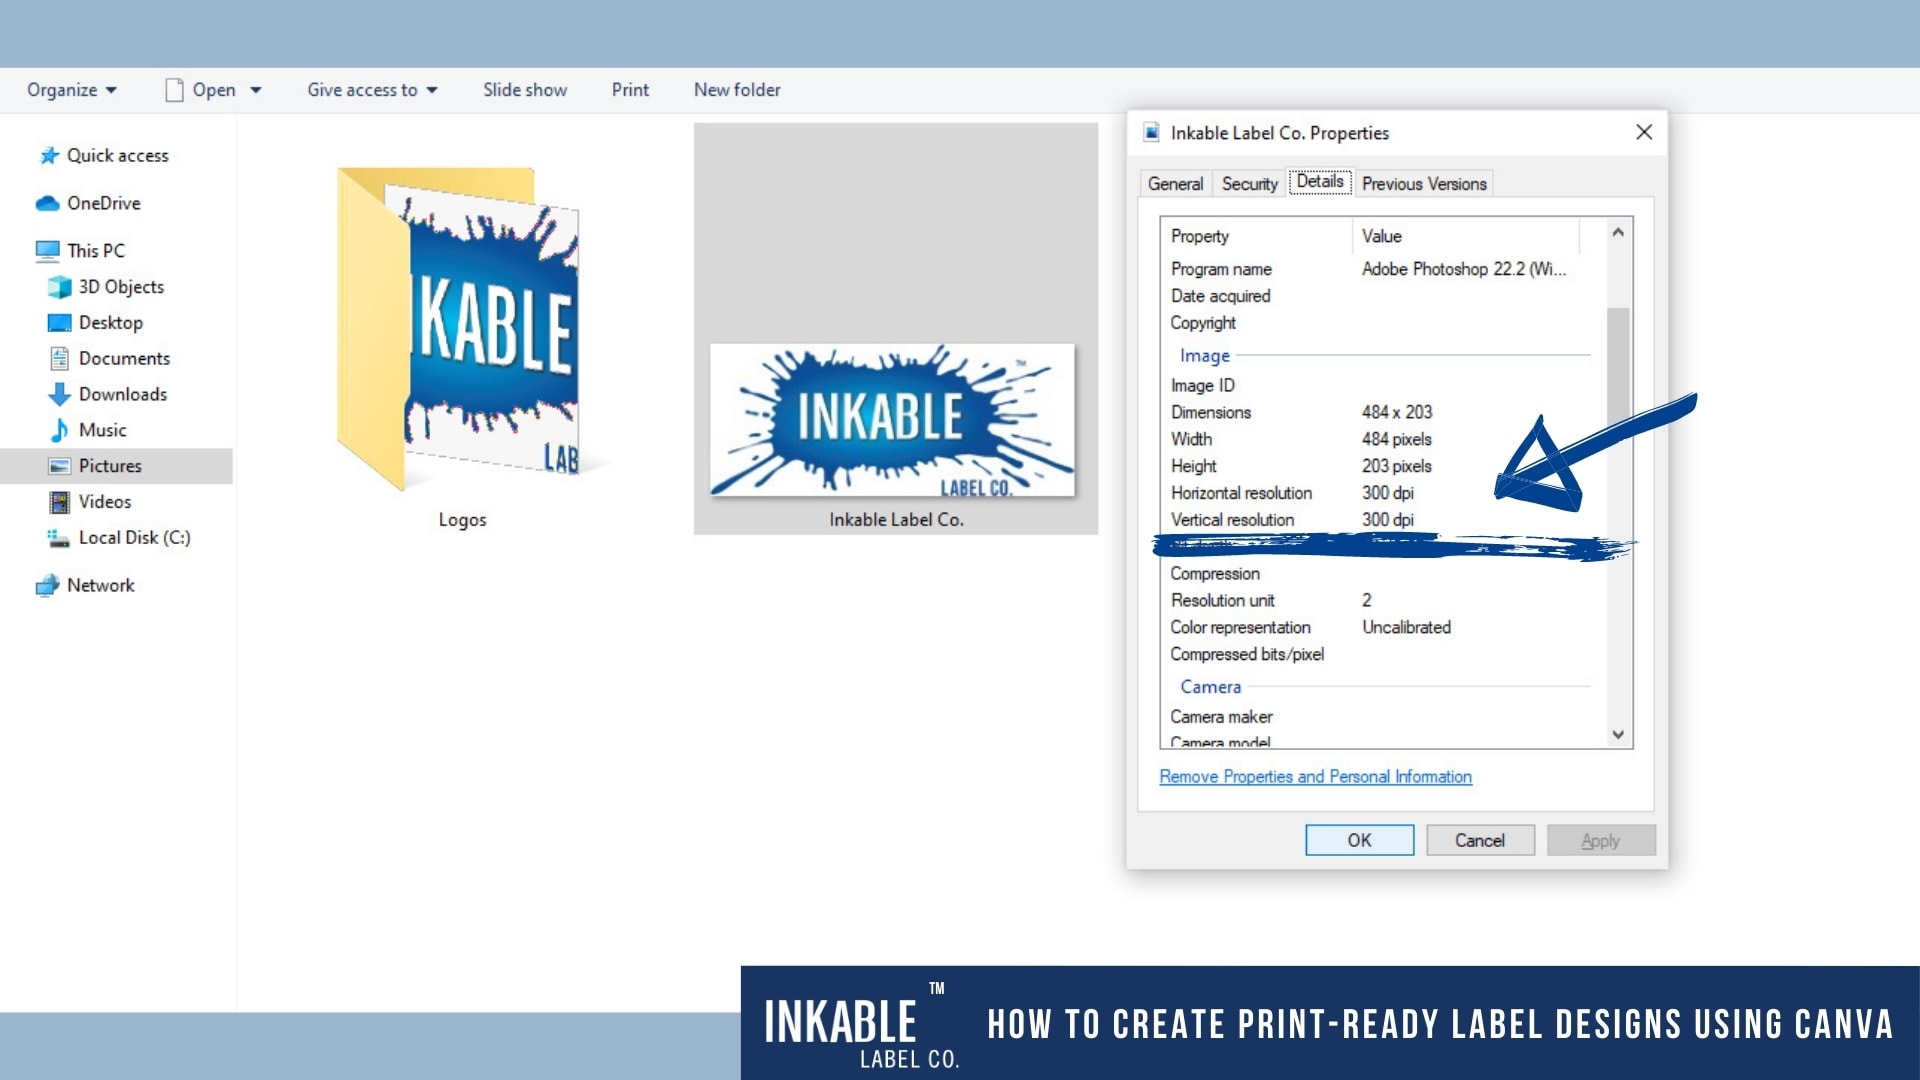Open the Network icon in the sidebar

coord(46,585)
